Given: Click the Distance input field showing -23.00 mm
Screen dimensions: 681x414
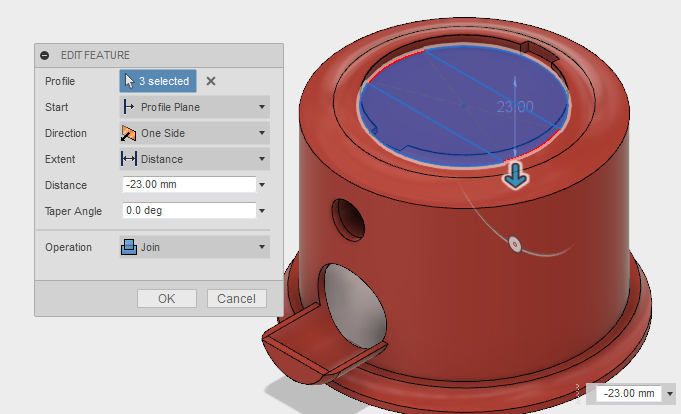Looking at the screenshot, I should tap(189, 185).
